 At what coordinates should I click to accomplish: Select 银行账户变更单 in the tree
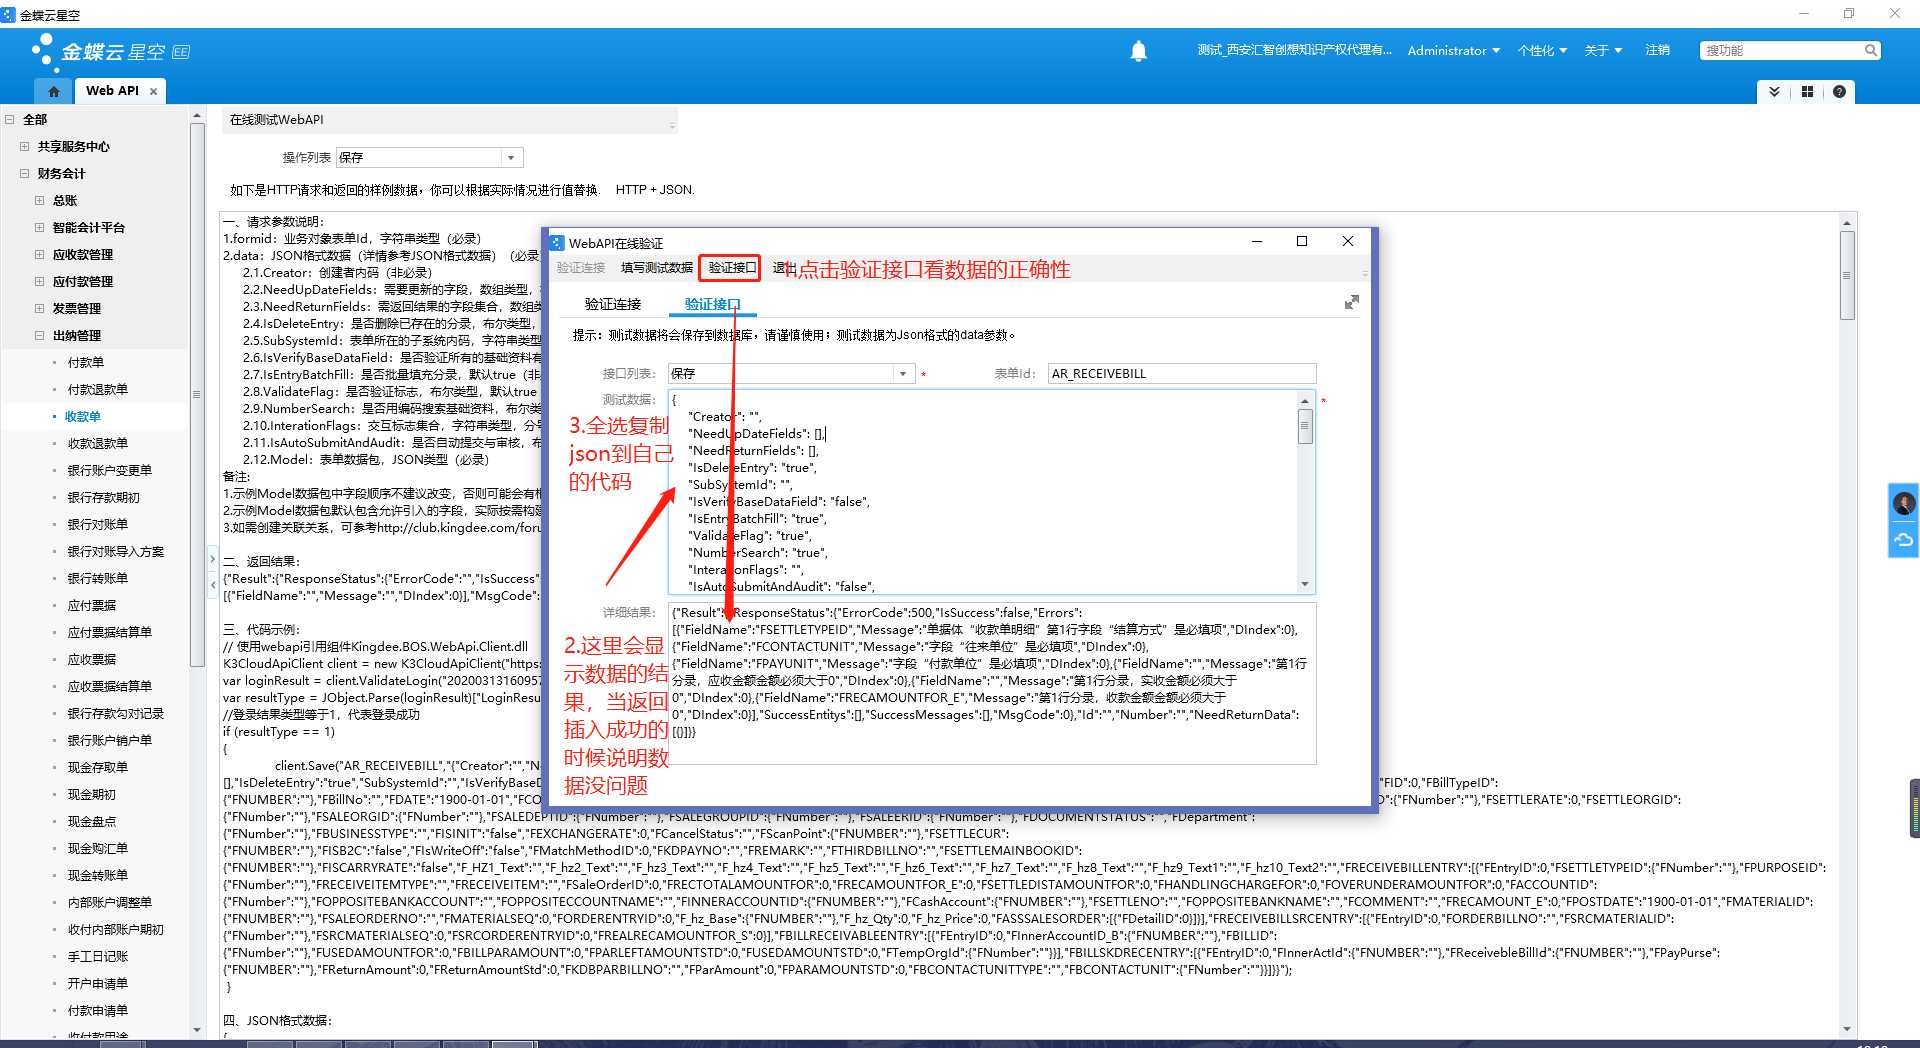(x=110, y=470)
